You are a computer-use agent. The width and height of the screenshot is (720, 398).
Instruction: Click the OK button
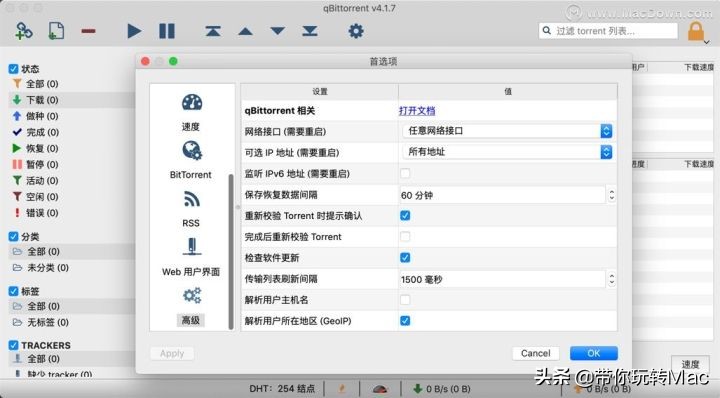594,353
